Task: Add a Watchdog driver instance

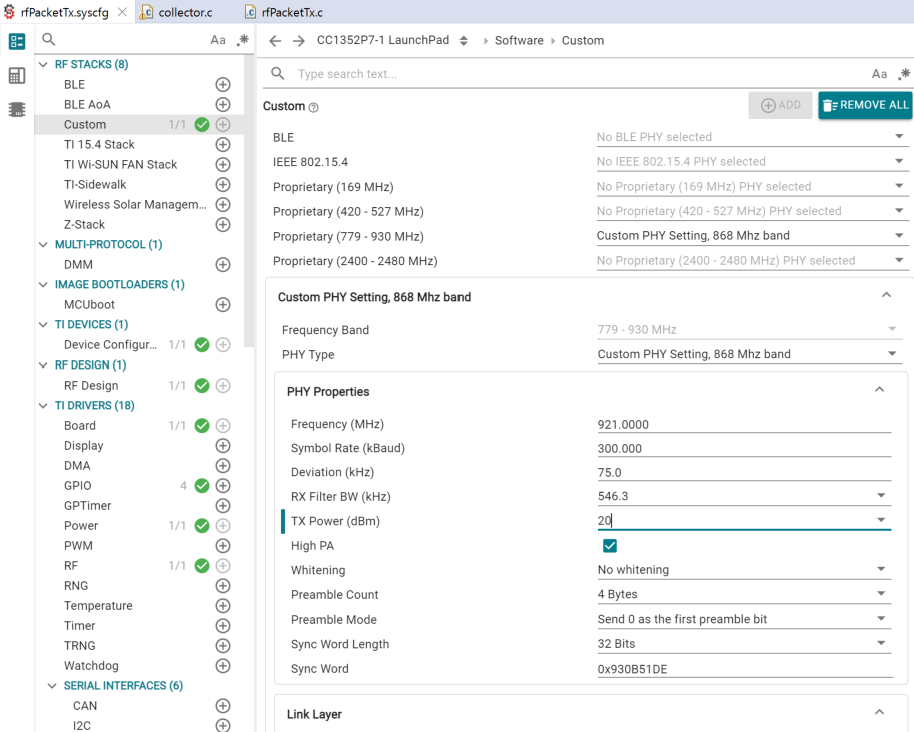Action: [223, 666]
